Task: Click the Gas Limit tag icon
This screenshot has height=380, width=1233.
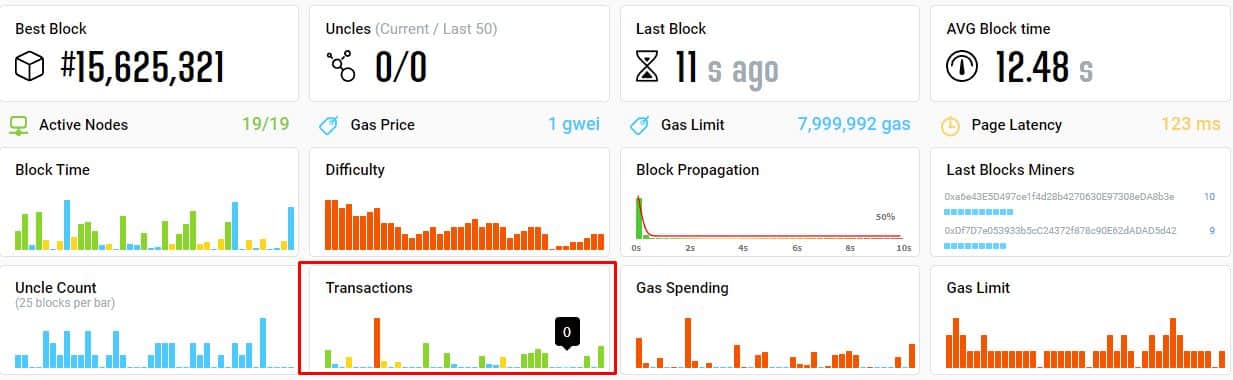Action: point(638,125)
